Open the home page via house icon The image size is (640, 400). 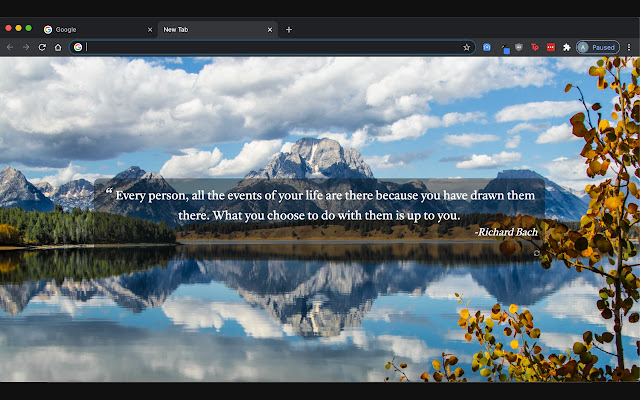coord(58,47)
